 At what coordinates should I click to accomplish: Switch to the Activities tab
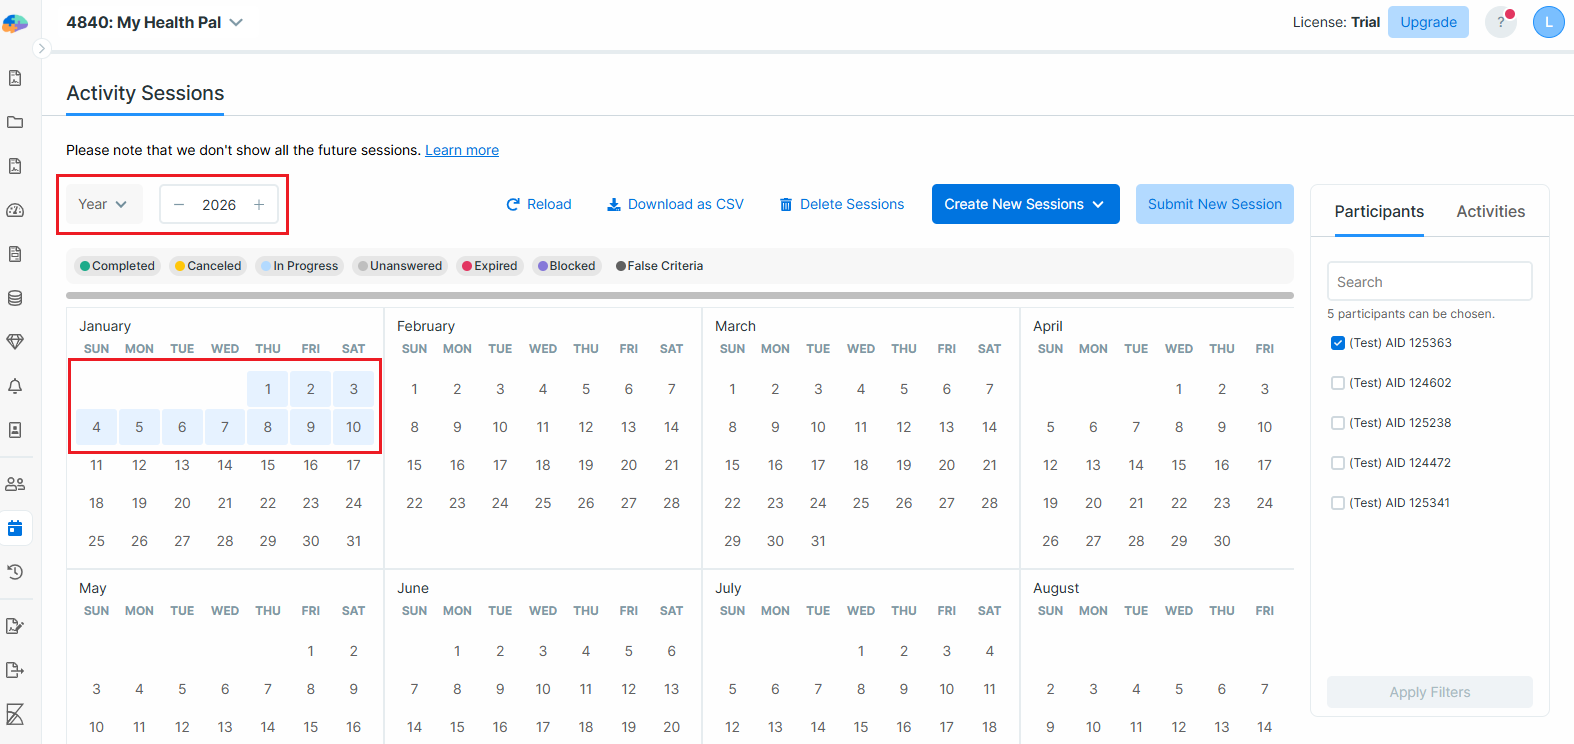[1490, 211]
